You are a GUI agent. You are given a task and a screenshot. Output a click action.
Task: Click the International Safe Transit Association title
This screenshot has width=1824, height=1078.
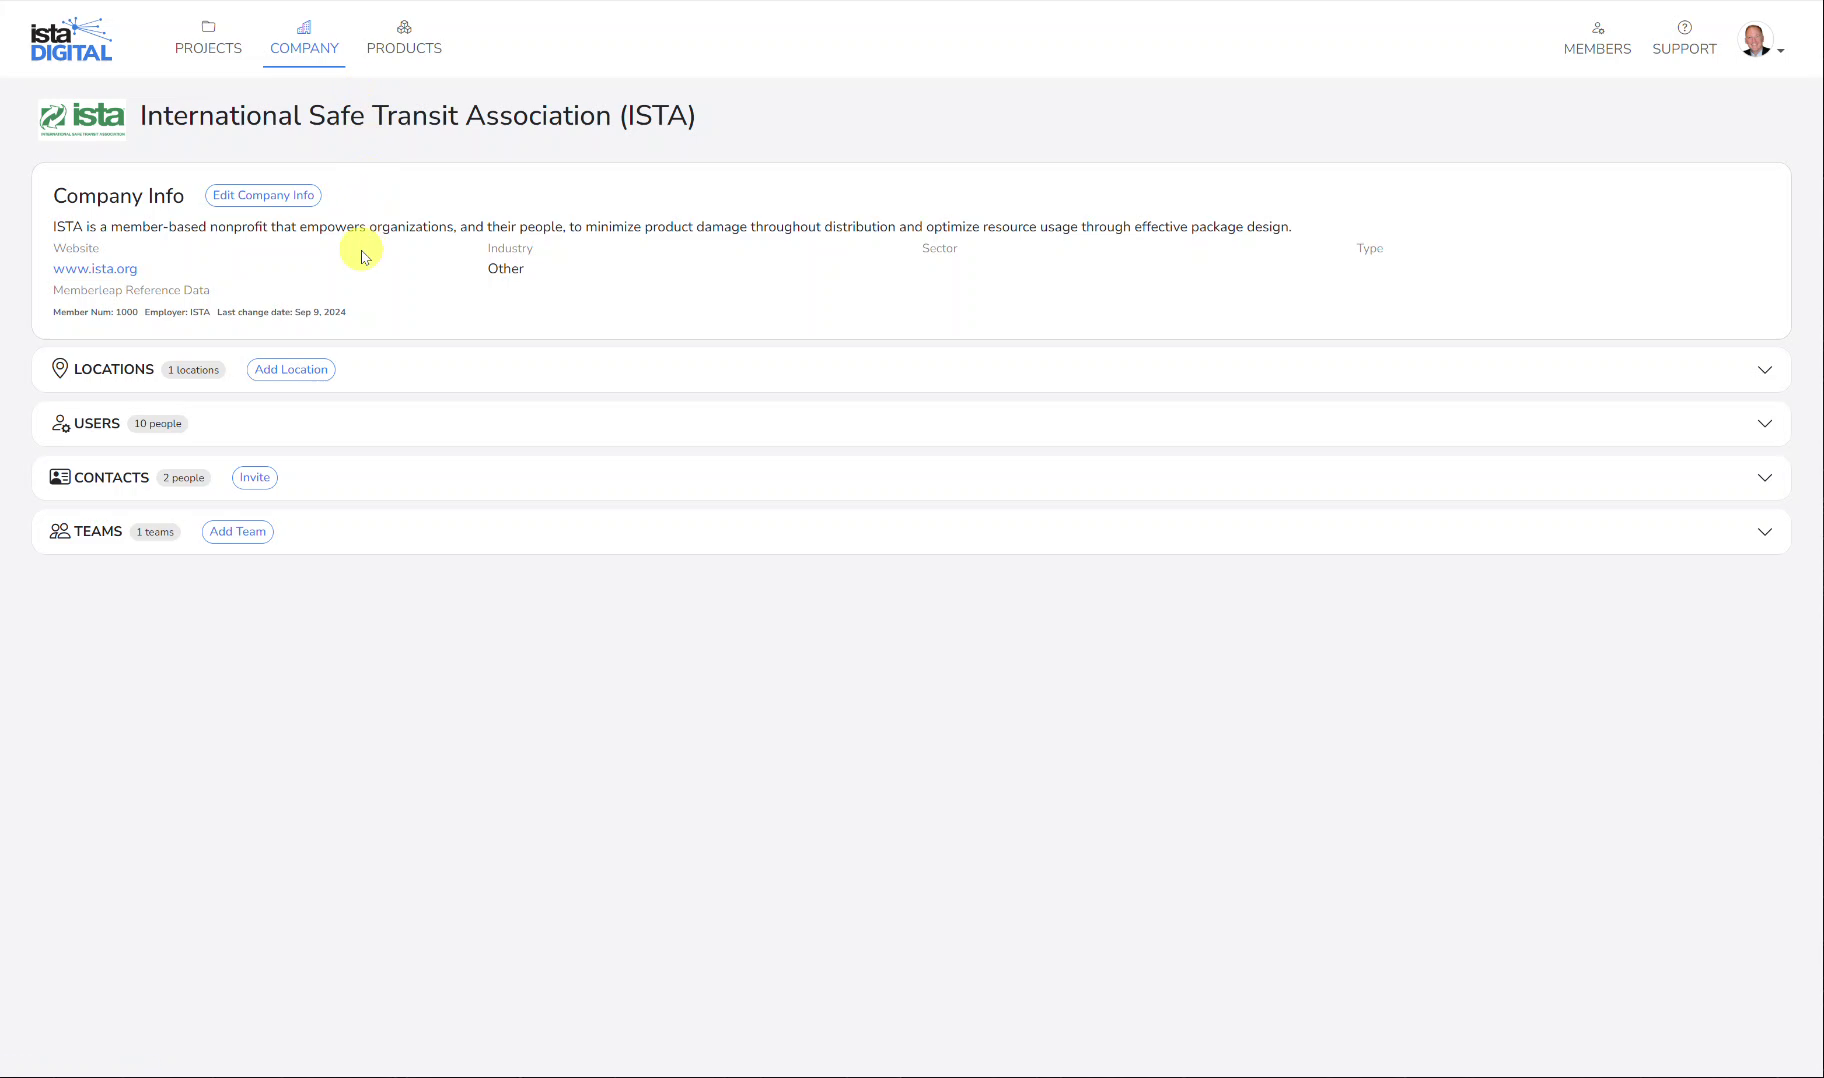(418, 116)
